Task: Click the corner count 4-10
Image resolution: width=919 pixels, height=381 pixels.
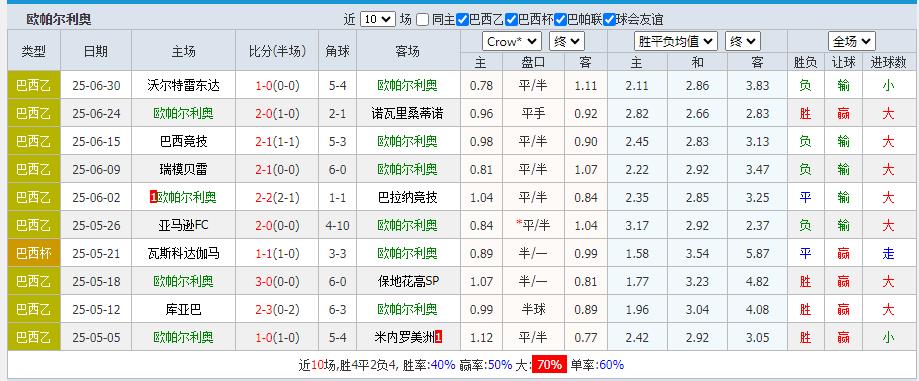Action: pos(338,225)
